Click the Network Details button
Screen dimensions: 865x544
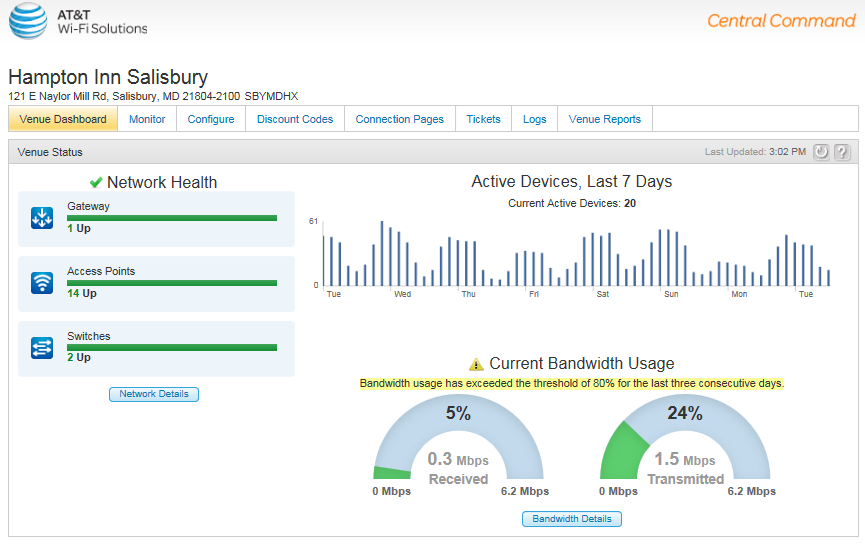point(154,394)
